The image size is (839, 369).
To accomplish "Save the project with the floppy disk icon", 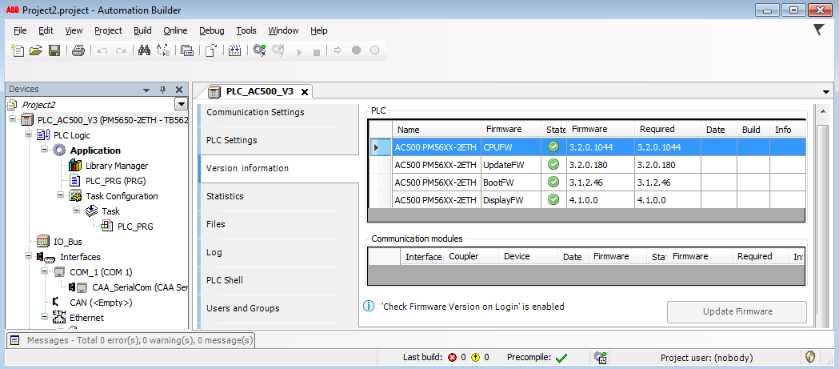I will tap(54, 50).
